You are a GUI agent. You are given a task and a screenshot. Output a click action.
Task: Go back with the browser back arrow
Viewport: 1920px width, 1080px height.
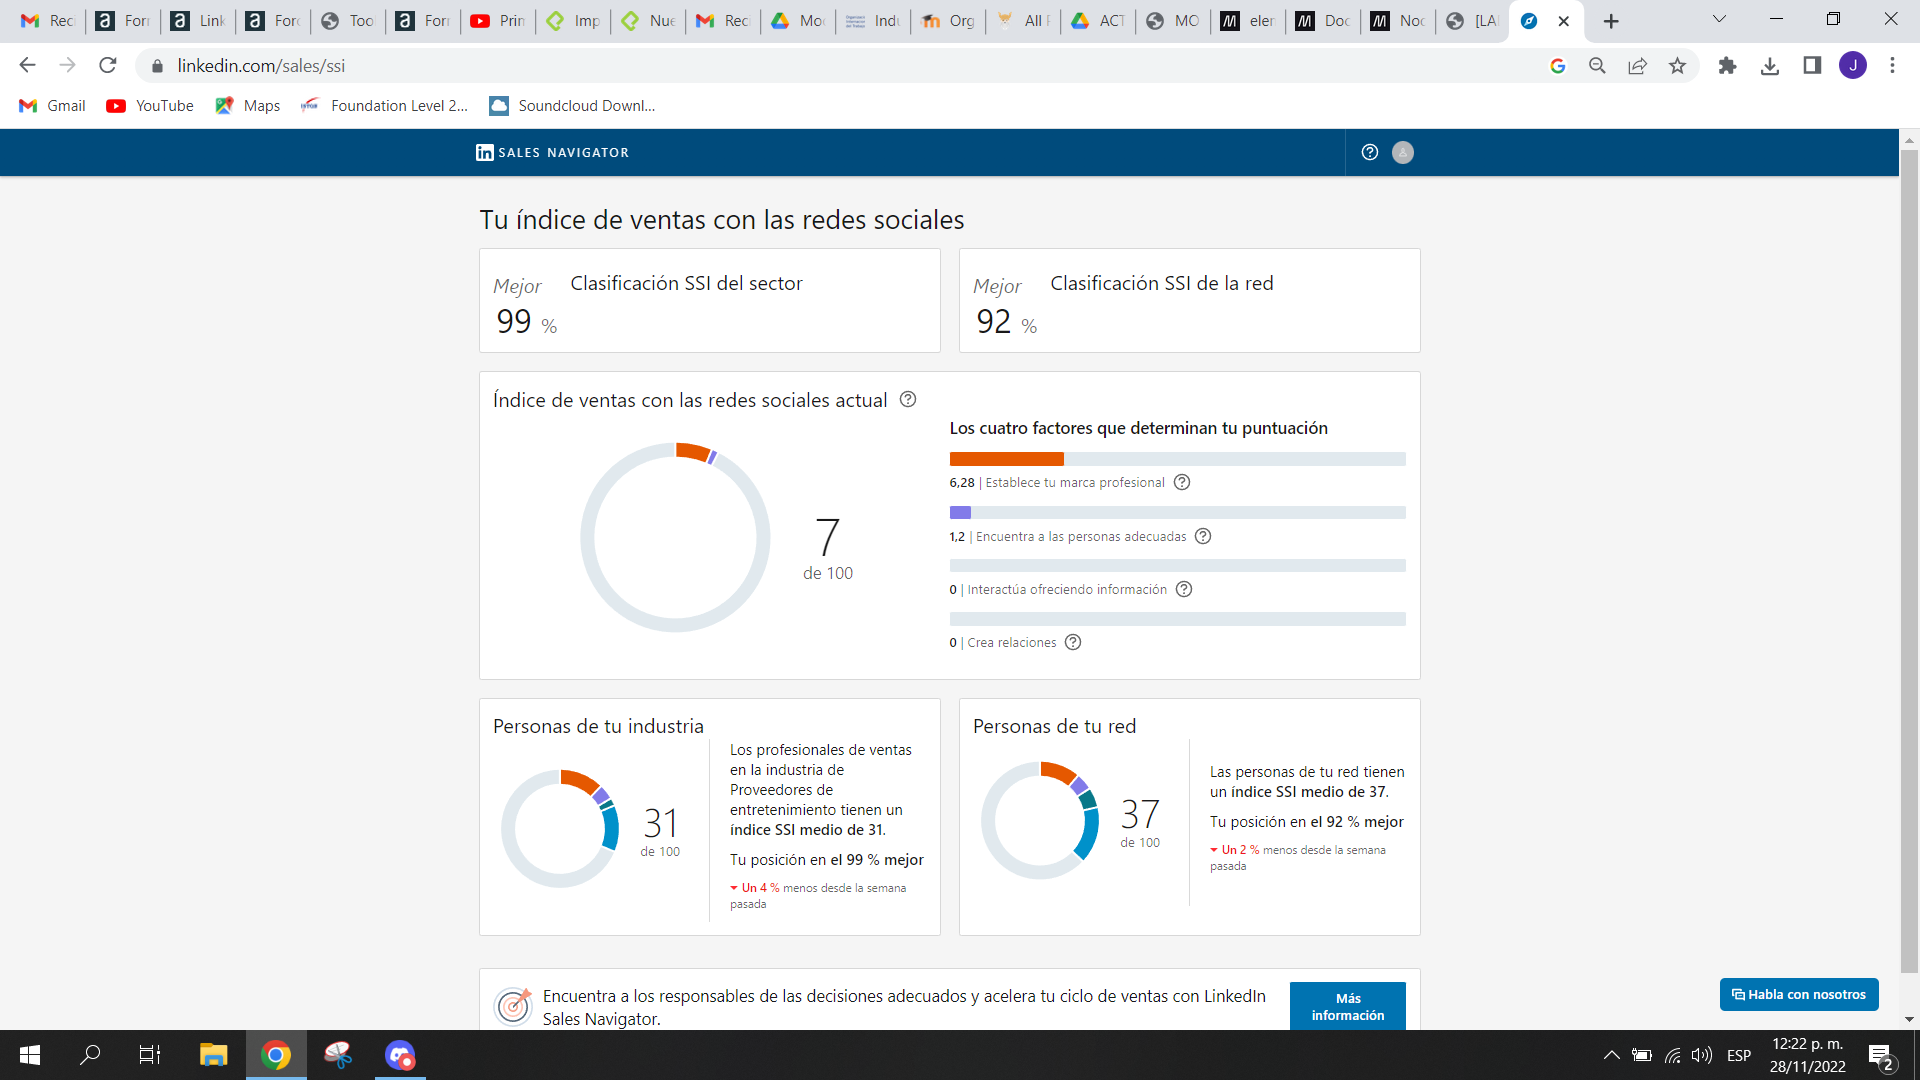click(x=27, y=65)
